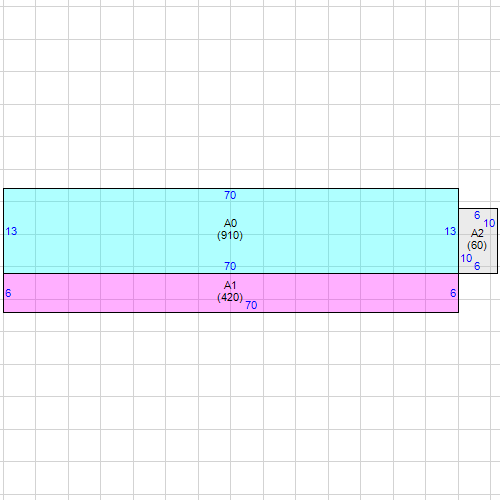The image size is (500, 500).
Task: Select the left edge 6 dimension of A1
Action: (8, 293)
